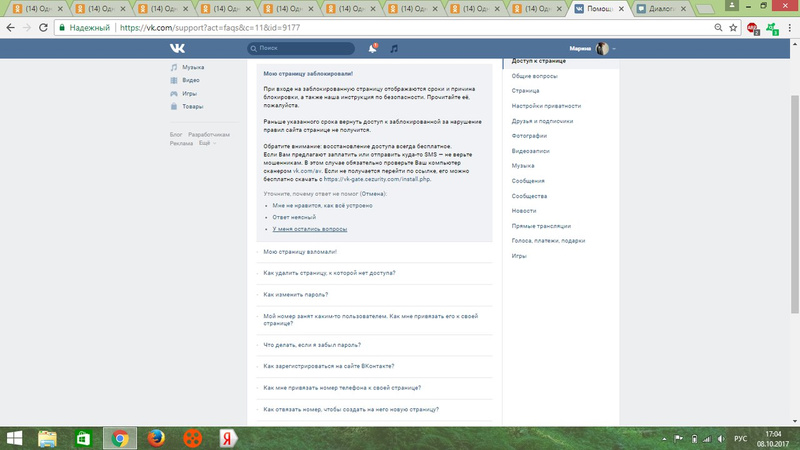Viewport: 800px width, 450px height.
Task: Open the music note icon in header
Action: click(394, 48)
